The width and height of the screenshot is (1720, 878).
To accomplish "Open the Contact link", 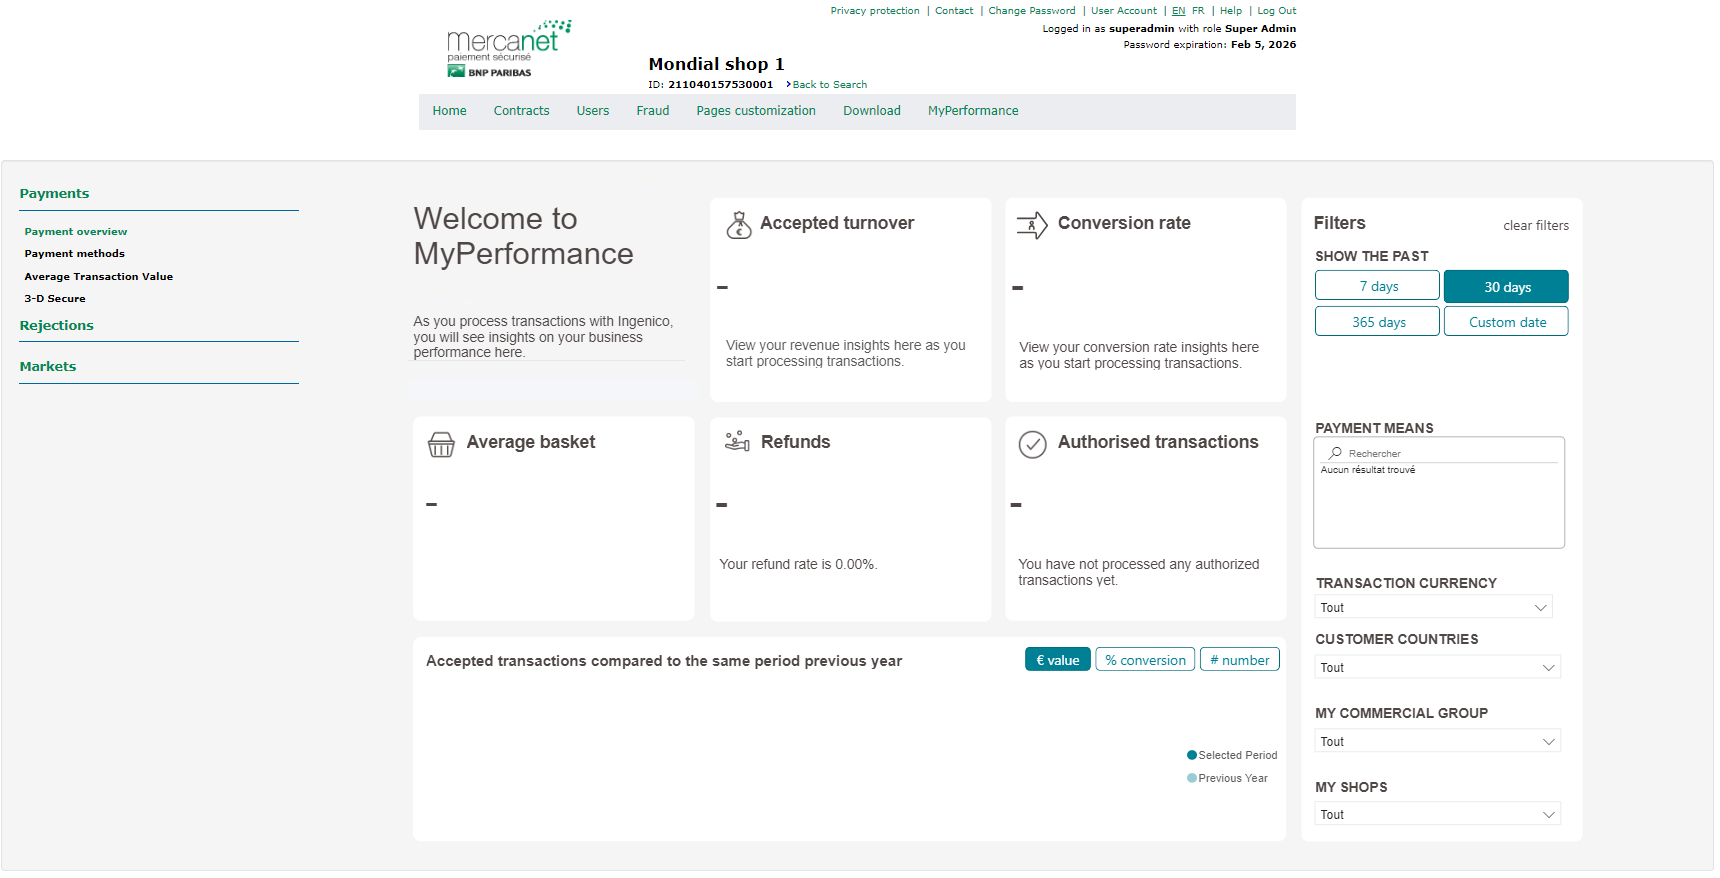I will point(954,11).
